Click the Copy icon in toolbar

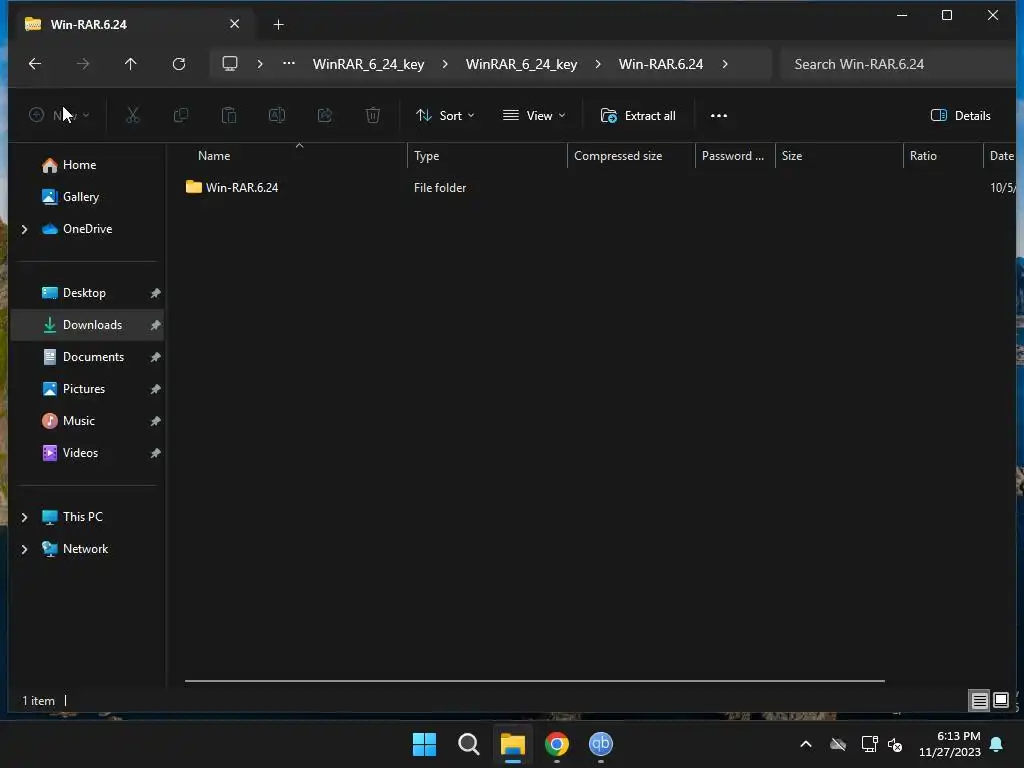tap(181, 116)
